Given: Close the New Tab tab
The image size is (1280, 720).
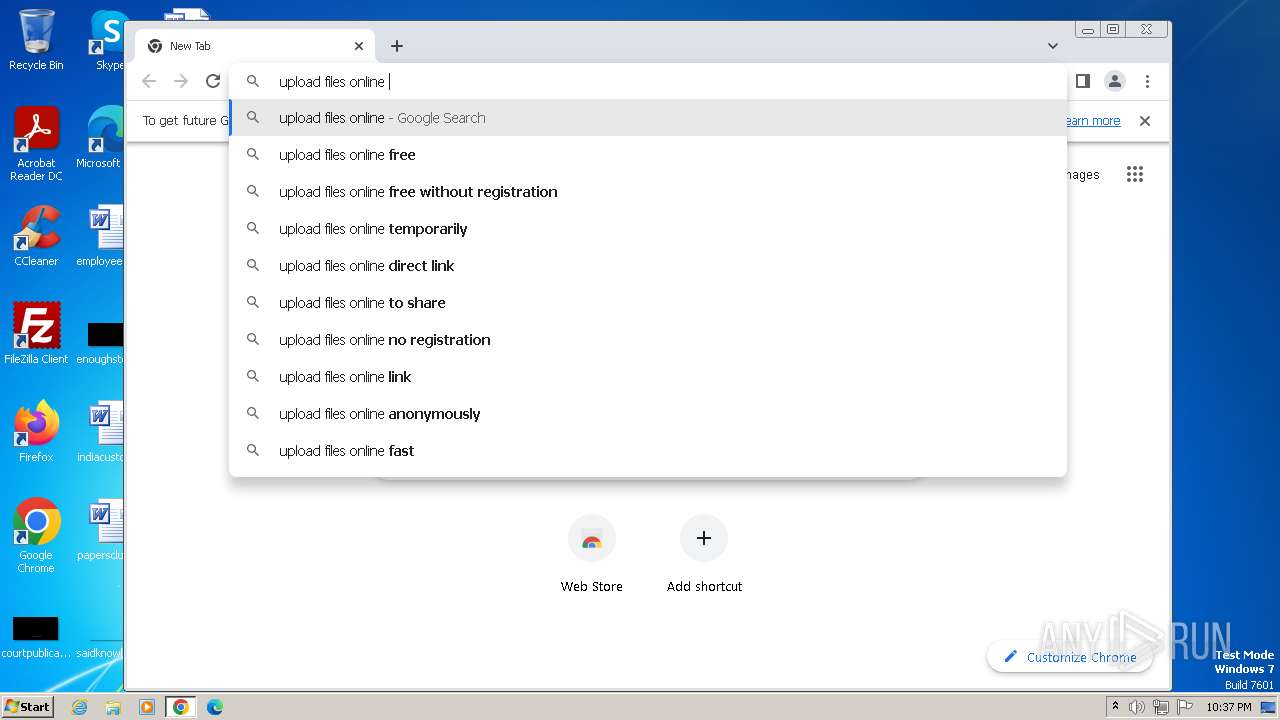Looking at the screenshot, I should [359, 46].
